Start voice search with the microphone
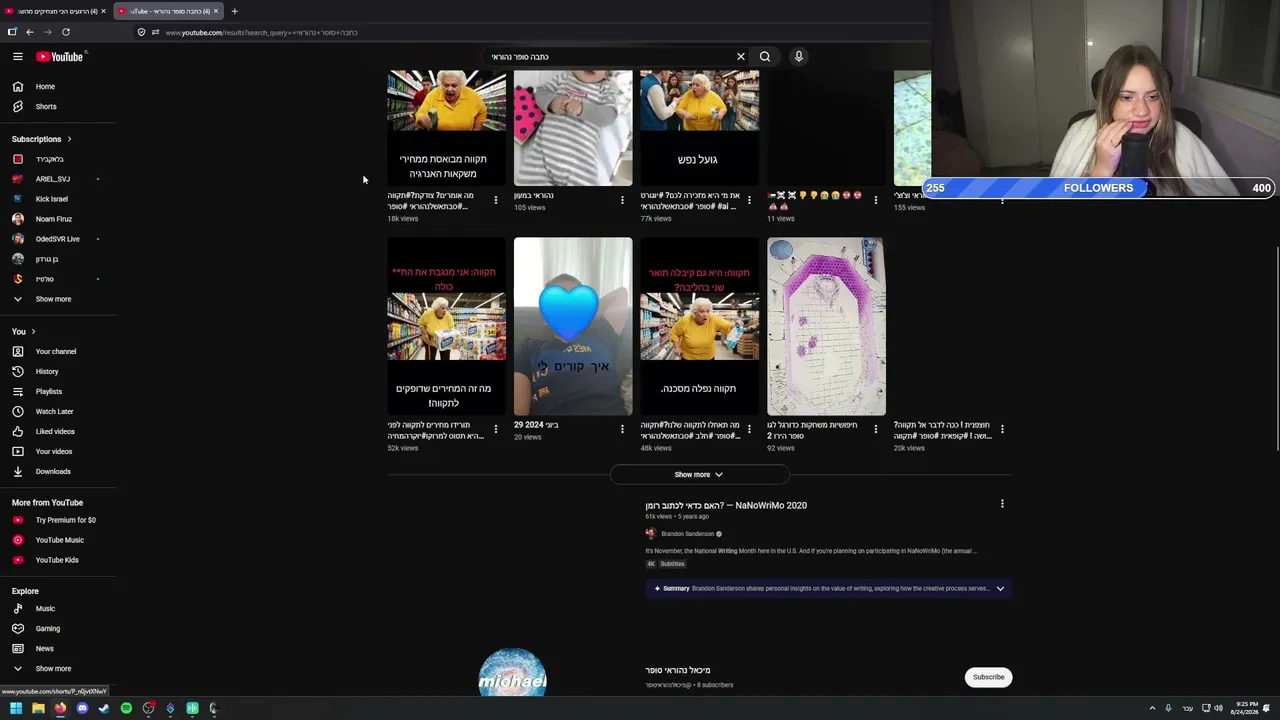The height and width of the screenshot is (720, 1280). point(799,57)
